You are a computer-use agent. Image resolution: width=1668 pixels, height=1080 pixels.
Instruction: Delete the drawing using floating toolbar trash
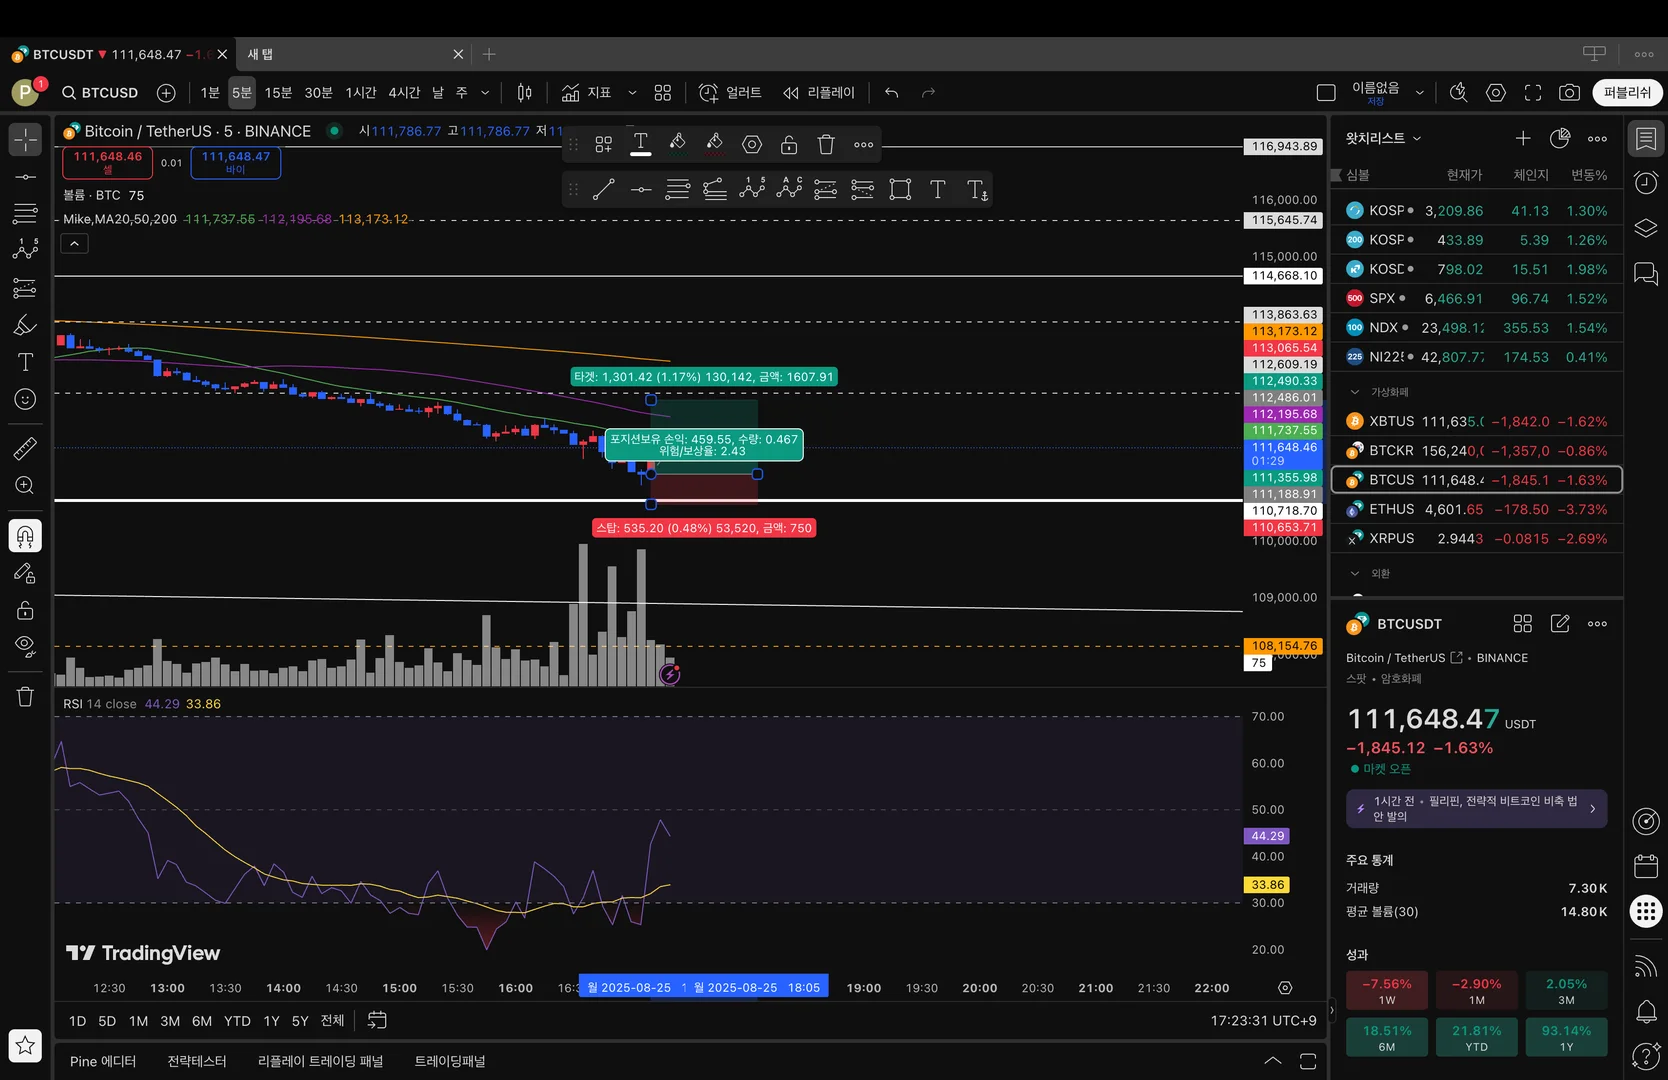coord(826,145)
